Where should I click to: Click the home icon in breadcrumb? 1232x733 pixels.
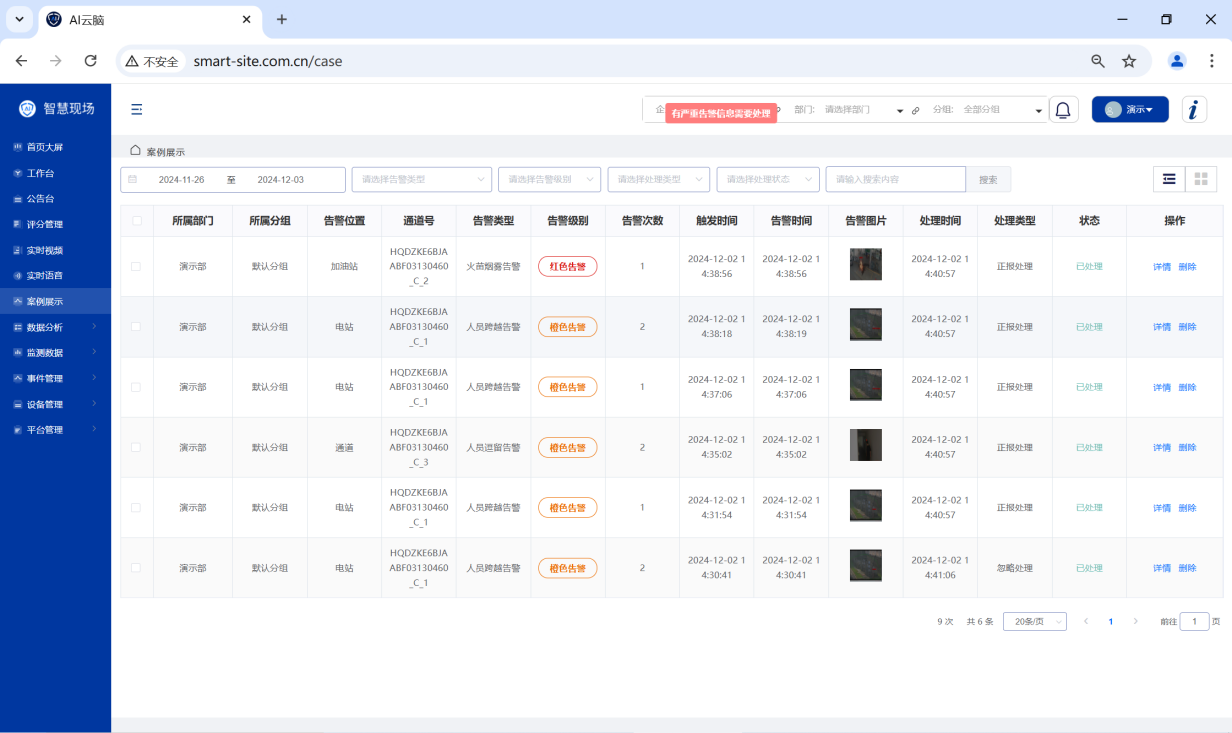(135, 151)
